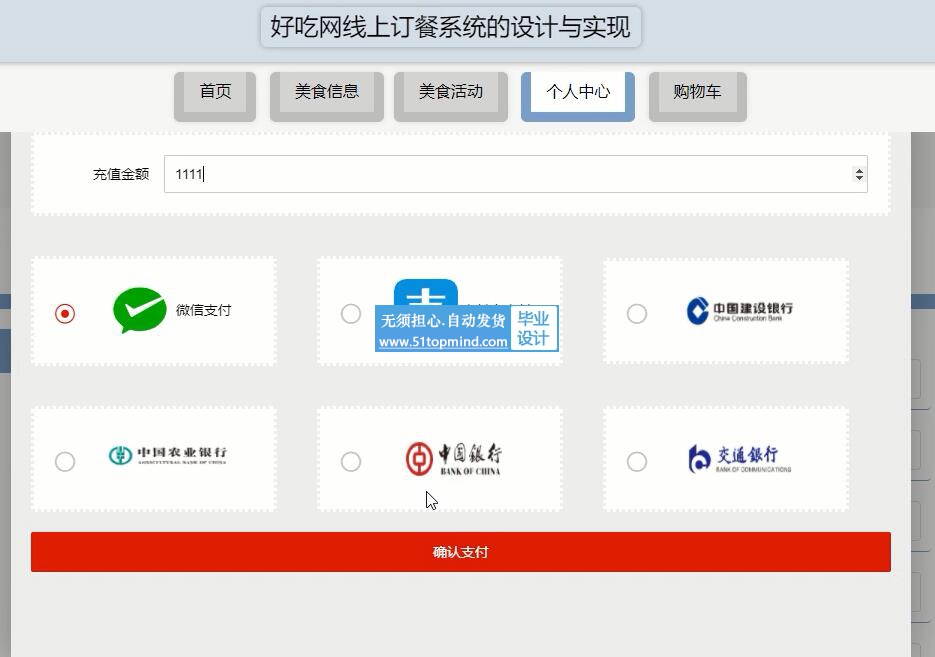Click the blue Alipay logo
The image size is (935, 657).
point(426,293)
